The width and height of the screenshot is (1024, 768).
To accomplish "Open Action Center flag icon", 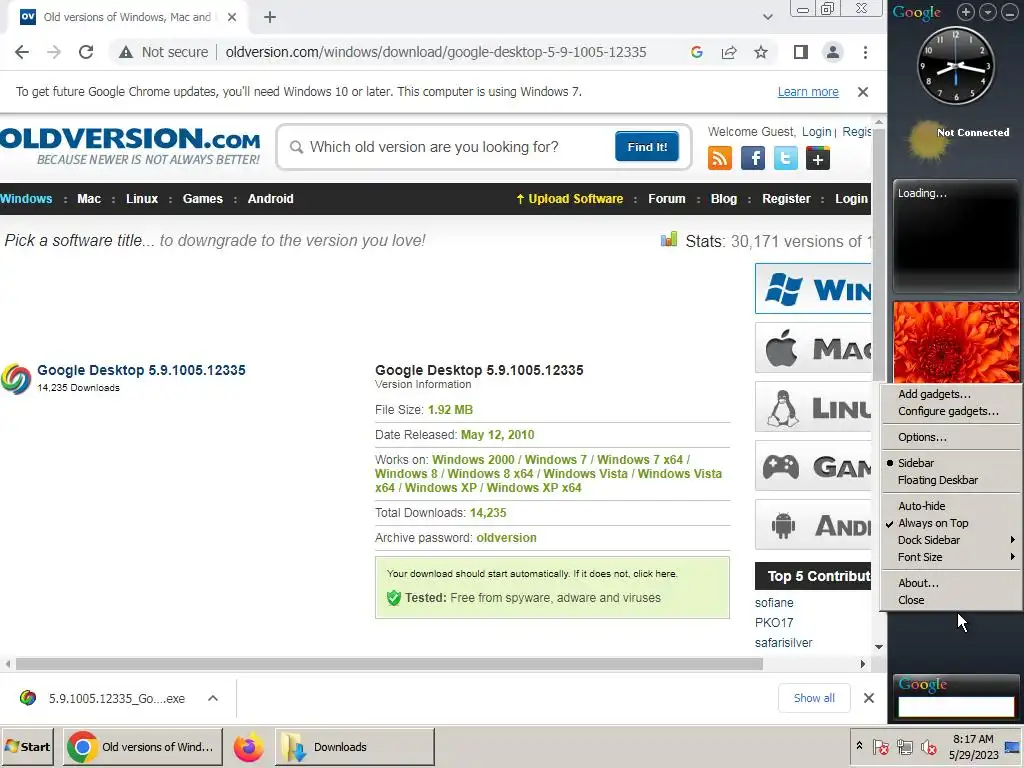I will (880, 746).
